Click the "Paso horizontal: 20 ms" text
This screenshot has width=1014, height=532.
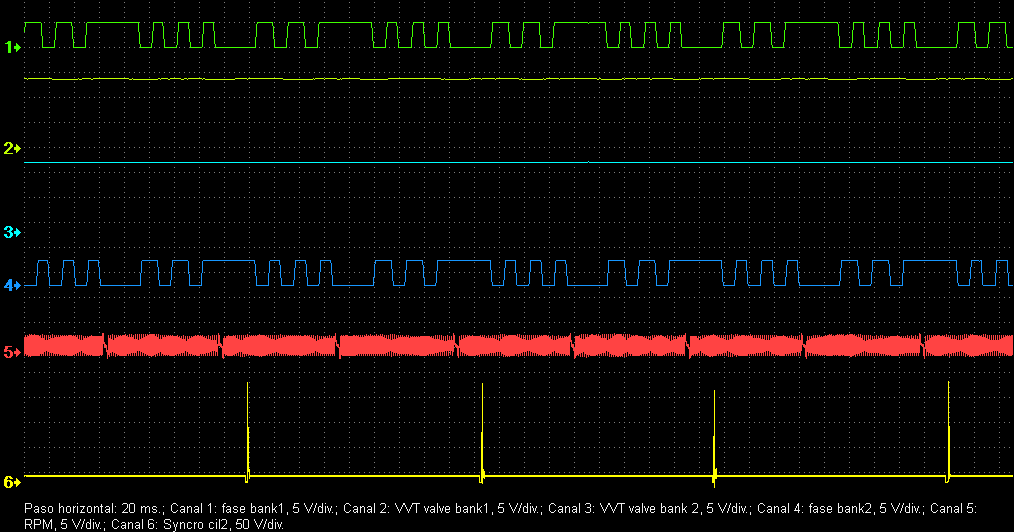(x=82, y=508)
